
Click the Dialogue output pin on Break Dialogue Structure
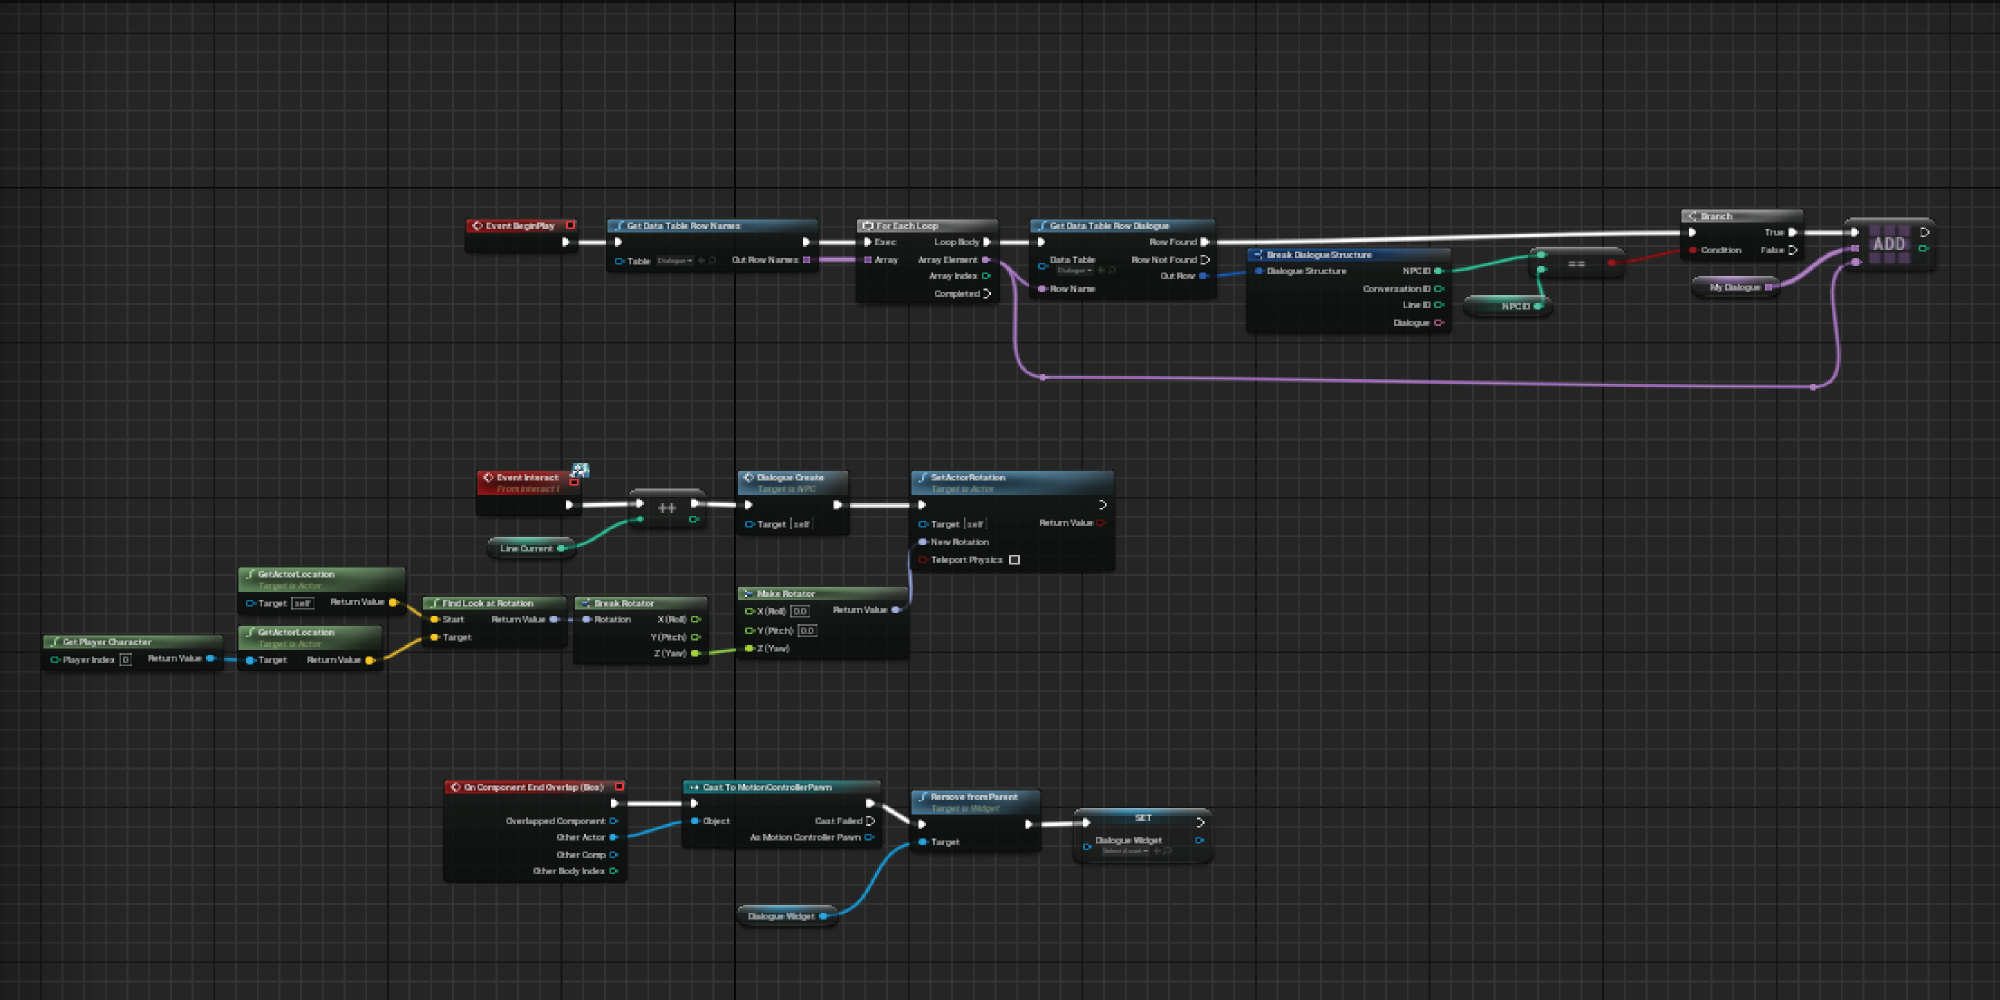[x=1439, y=323]
